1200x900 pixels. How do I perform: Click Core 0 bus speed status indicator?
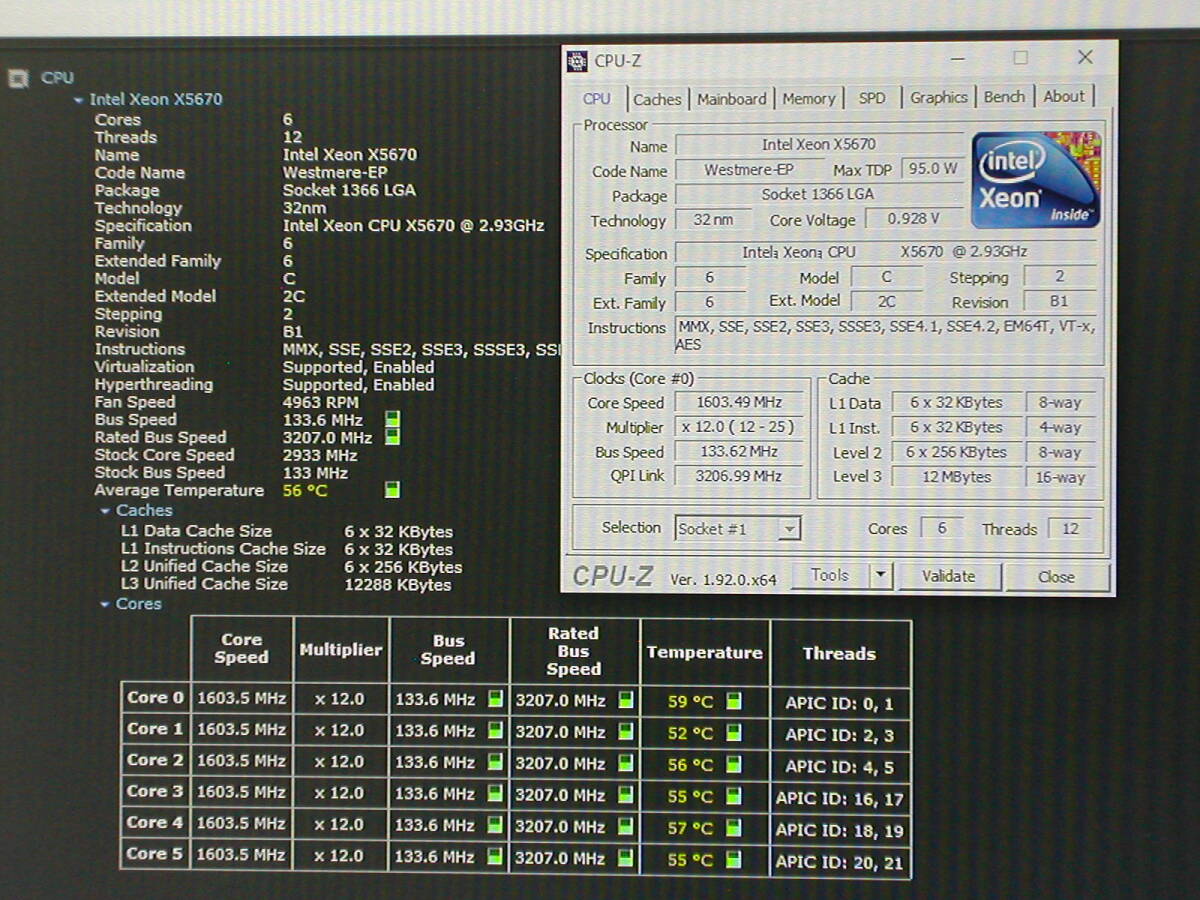[495, 699]
